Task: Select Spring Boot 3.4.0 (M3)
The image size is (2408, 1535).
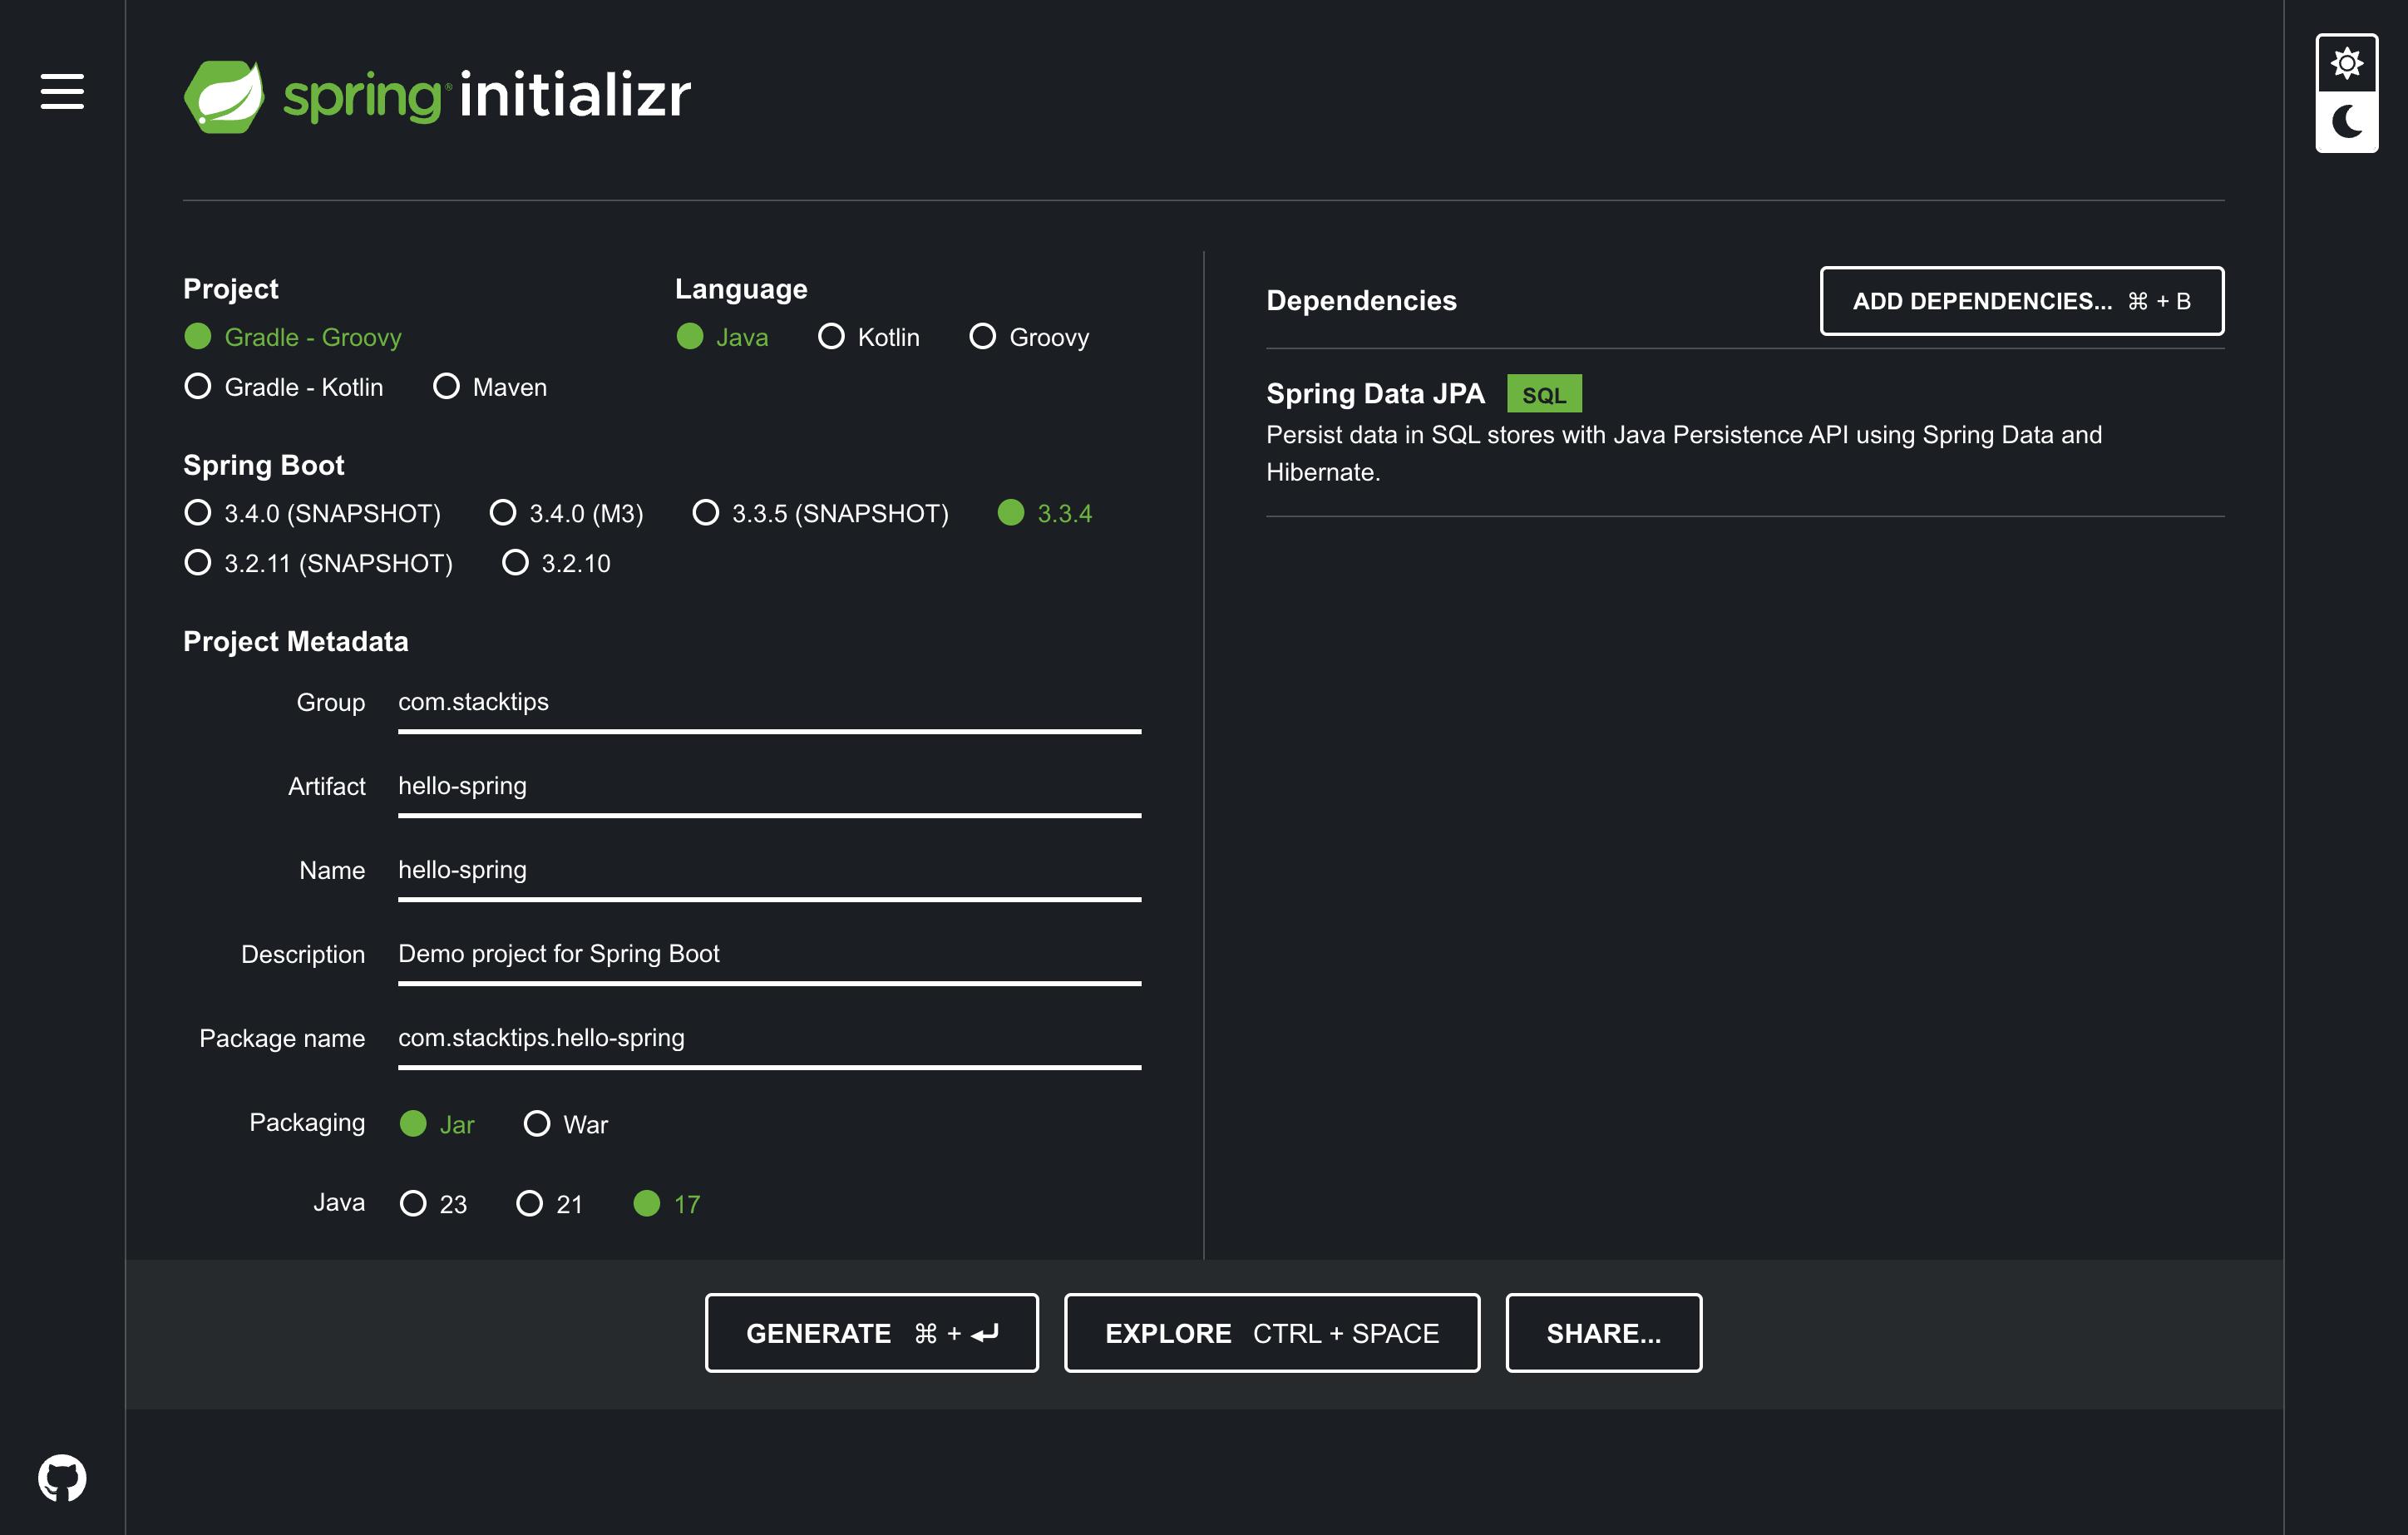Action: coord(566,513)
